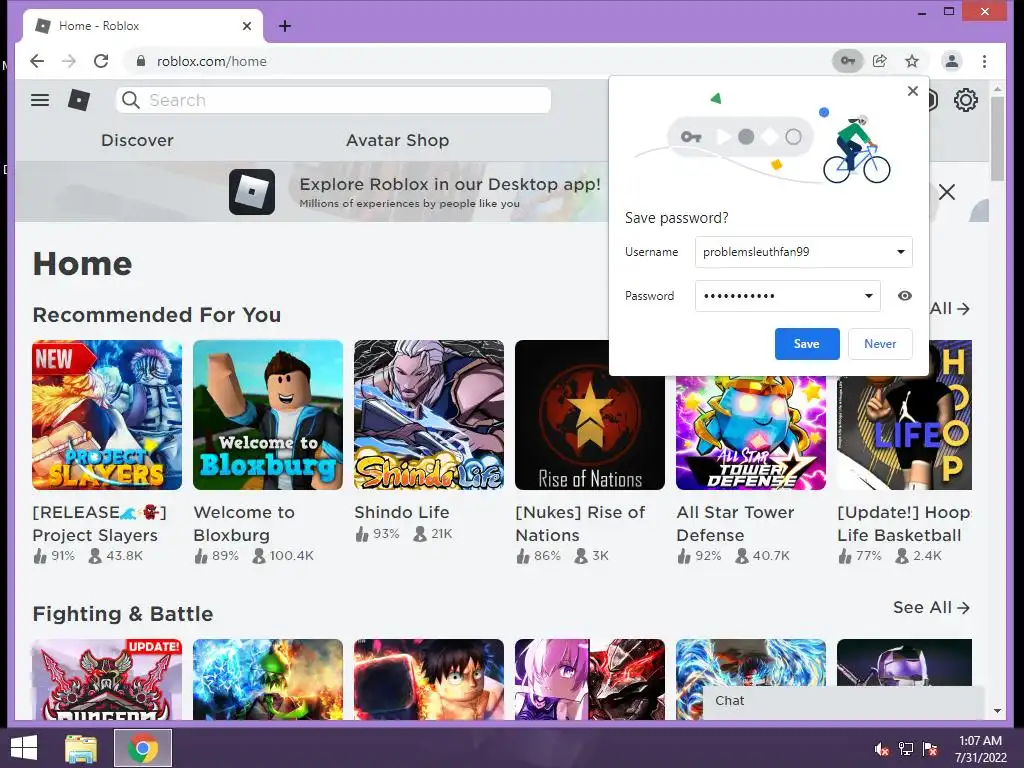Viewport: 1024px width, 768px height.
Task: Dismiss the Desktop app banner
Action: [946, 192]
